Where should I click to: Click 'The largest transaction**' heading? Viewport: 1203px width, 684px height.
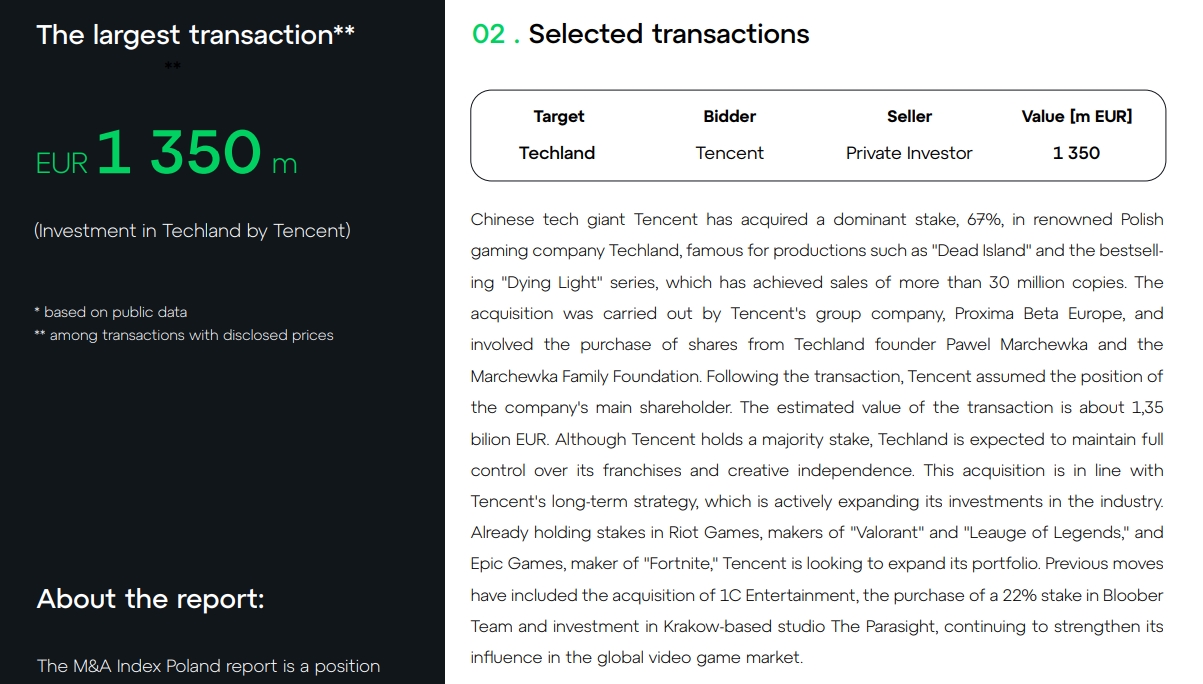[196, 35]
